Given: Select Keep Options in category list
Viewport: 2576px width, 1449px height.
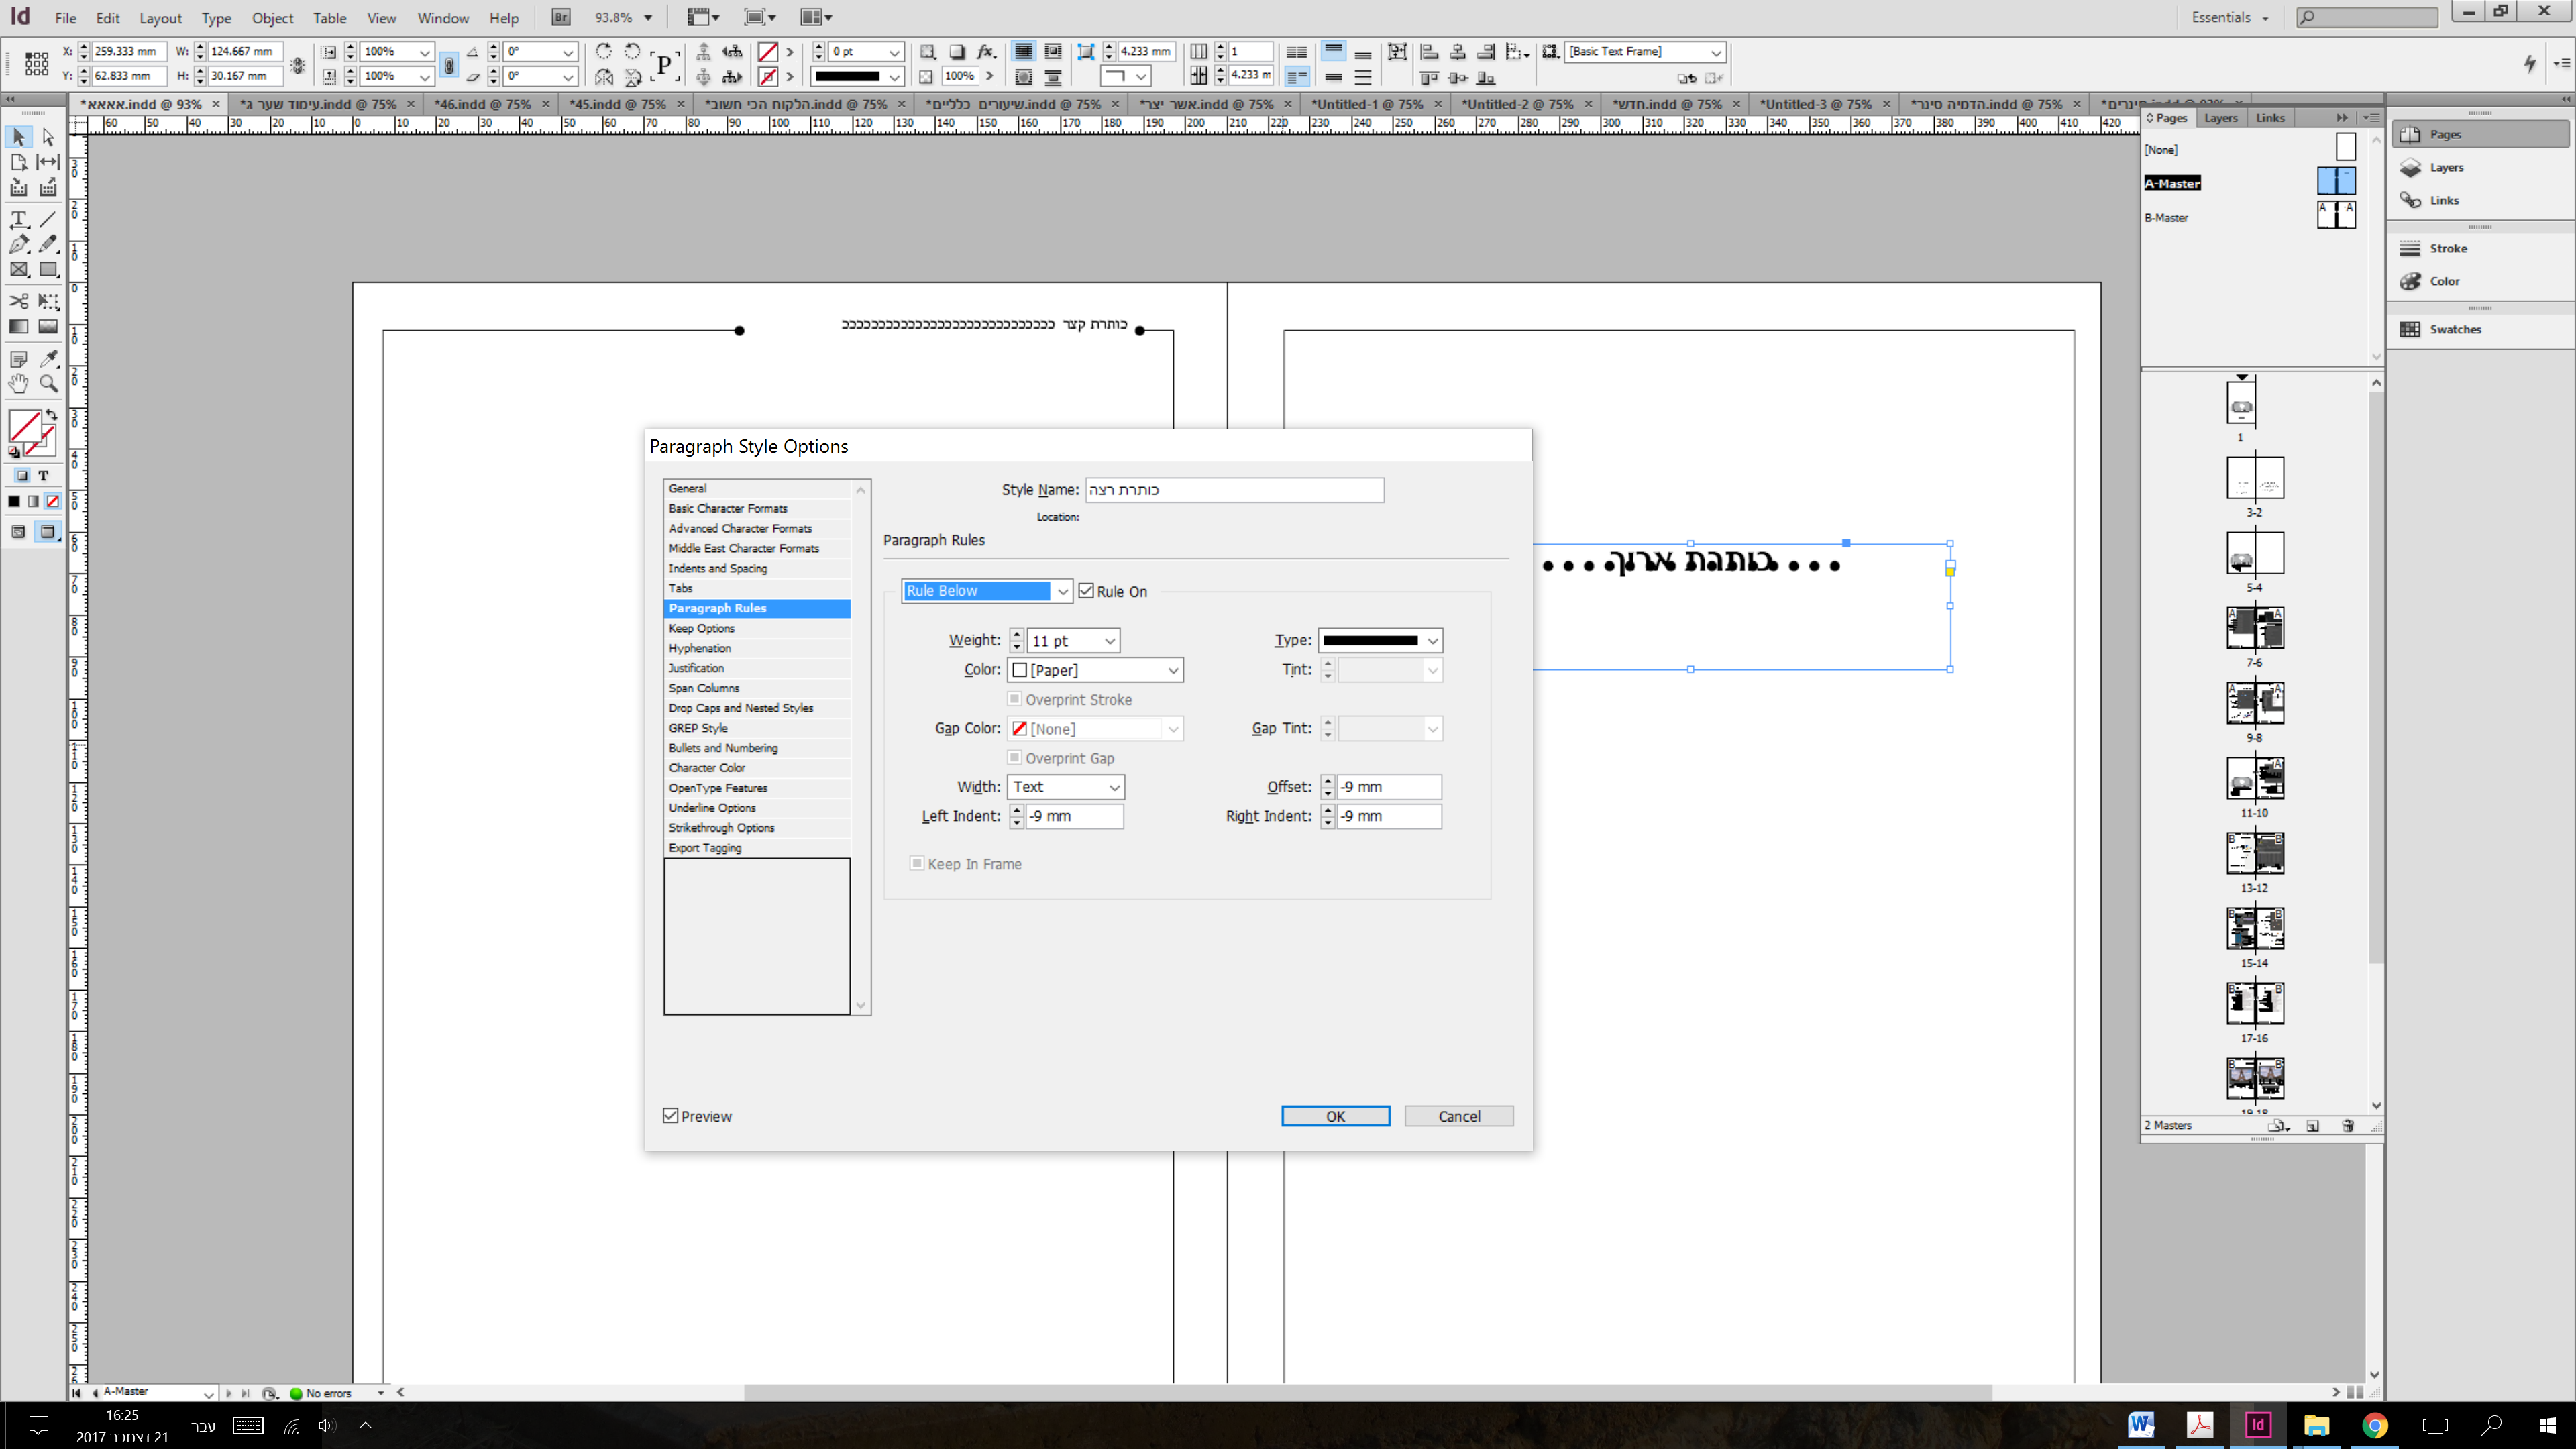Looking at the screenshot, I should coord(702,628).
